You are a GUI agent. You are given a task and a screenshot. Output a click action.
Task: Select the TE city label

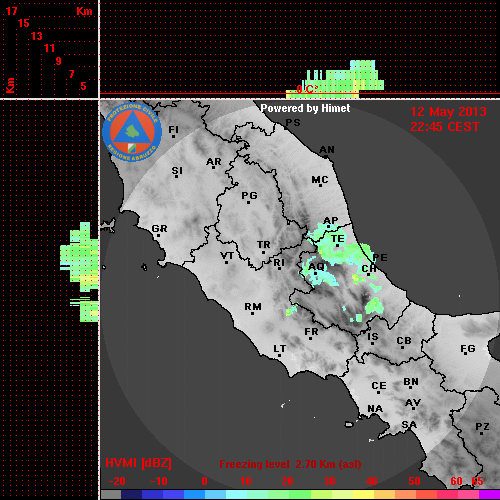338,239
